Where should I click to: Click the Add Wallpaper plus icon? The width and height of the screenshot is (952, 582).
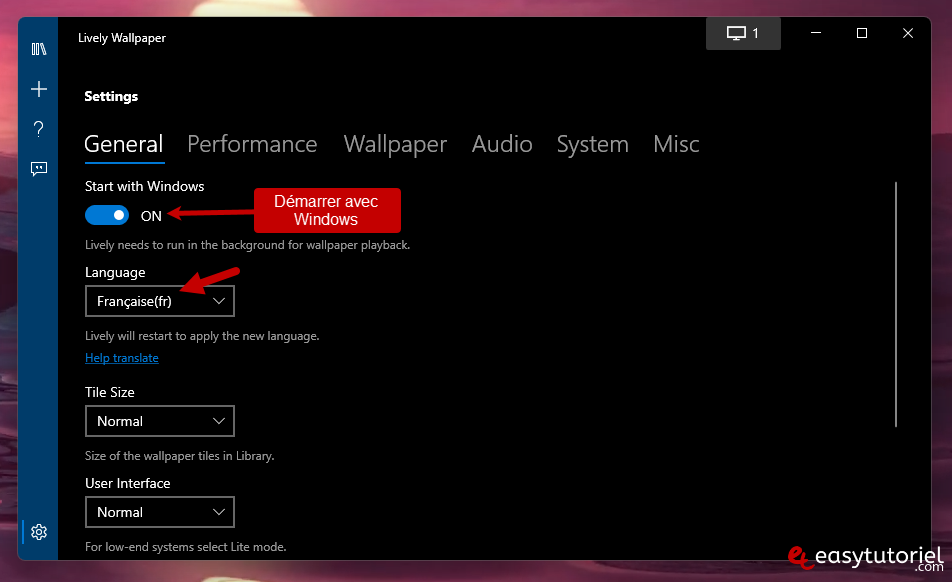(x=39, y=89)
